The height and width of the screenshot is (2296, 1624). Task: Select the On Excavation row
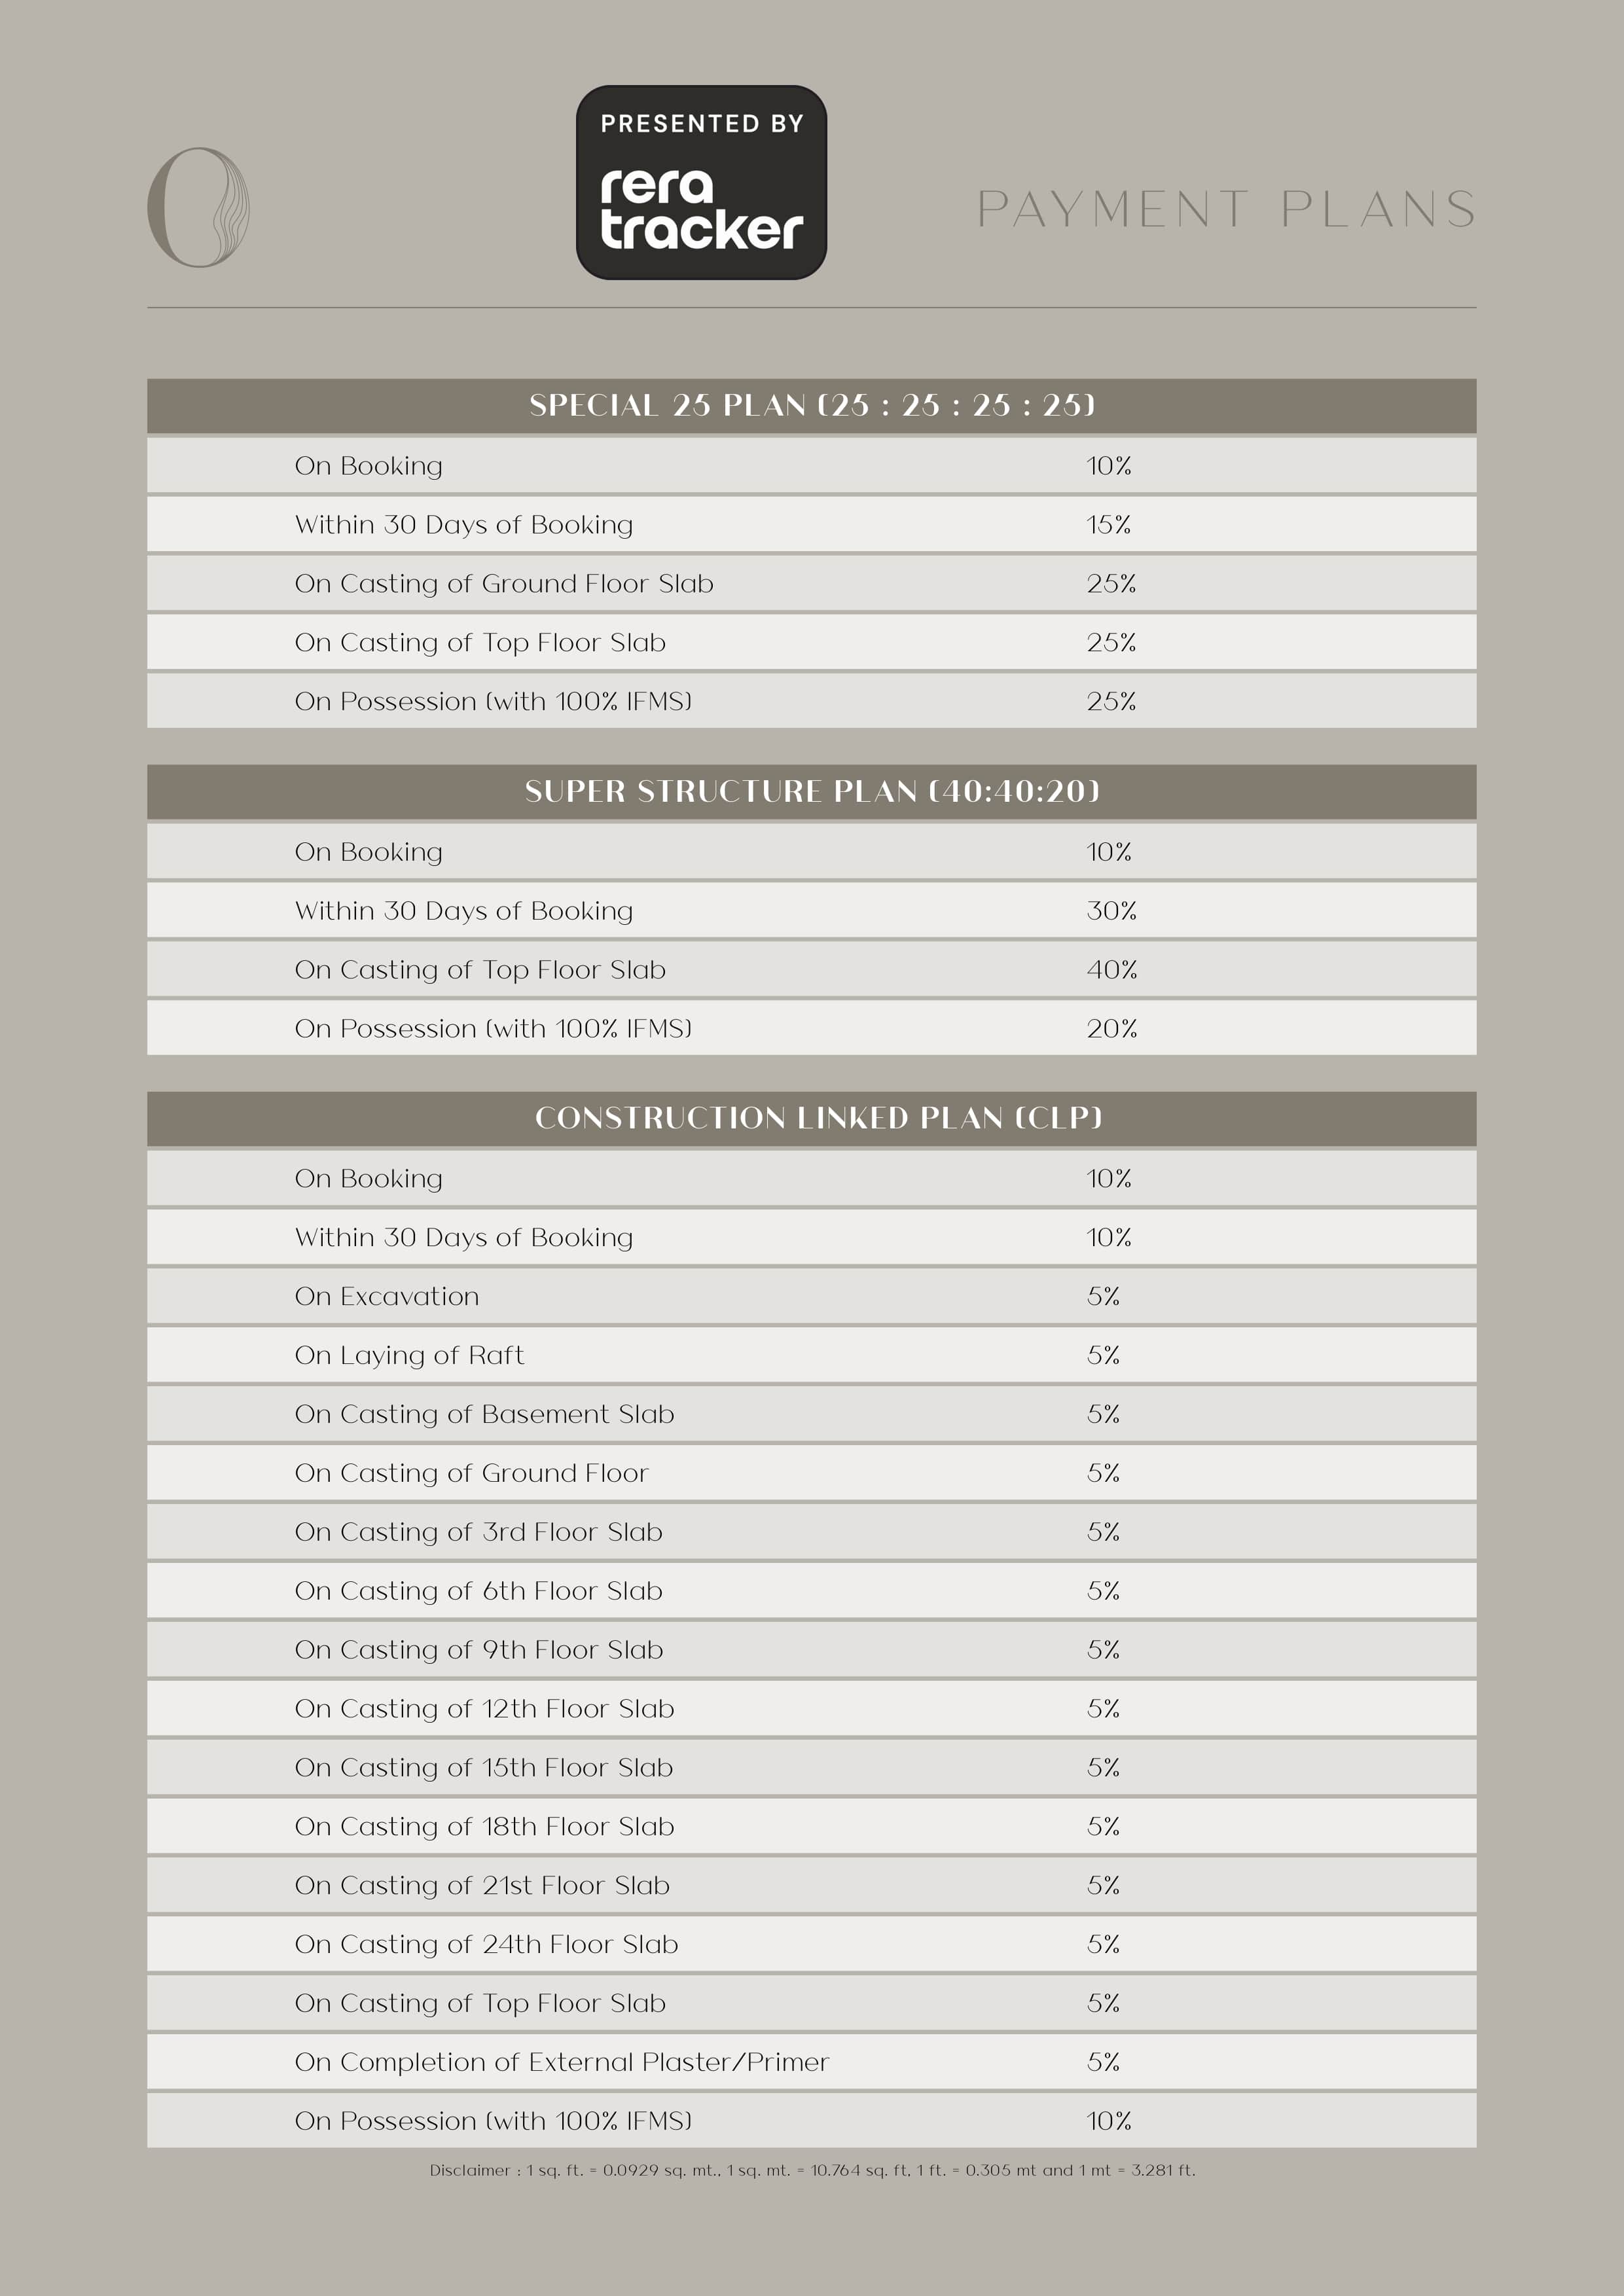(x=387, y=1296)
